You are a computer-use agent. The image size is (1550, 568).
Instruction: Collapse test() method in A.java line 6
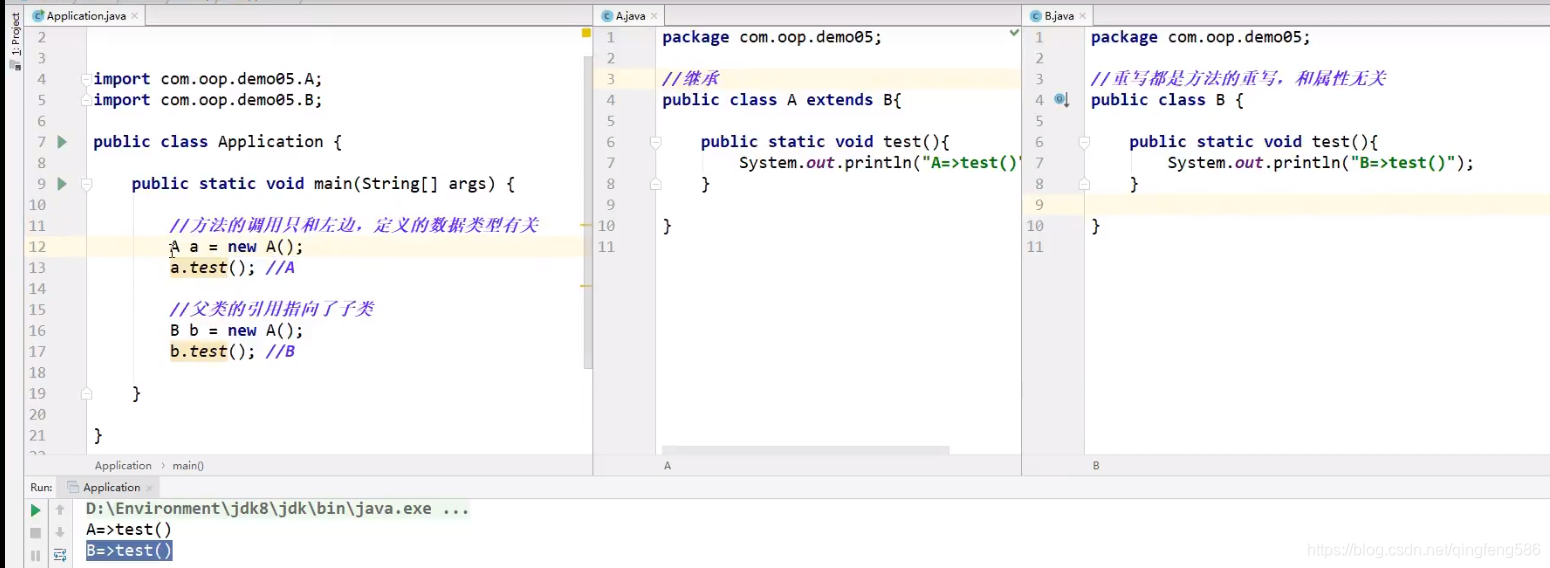[x=655, y=142]
